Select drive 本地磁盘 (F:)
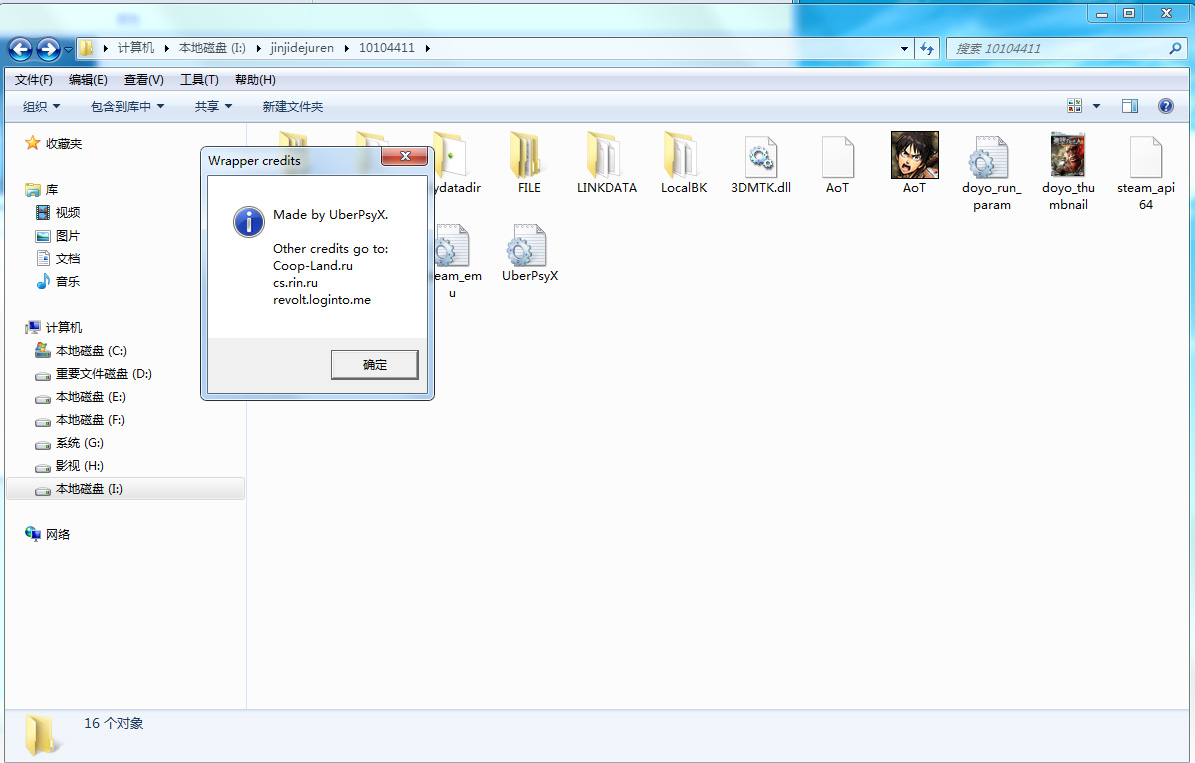This screenshot has width=1195, height=763. 81,420
